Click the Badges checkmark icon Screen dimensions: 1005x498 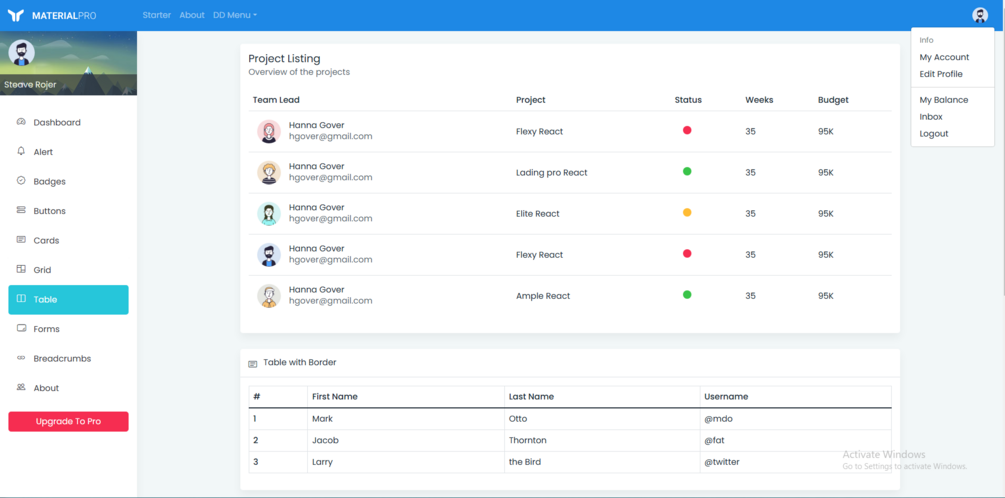(21, 181)
